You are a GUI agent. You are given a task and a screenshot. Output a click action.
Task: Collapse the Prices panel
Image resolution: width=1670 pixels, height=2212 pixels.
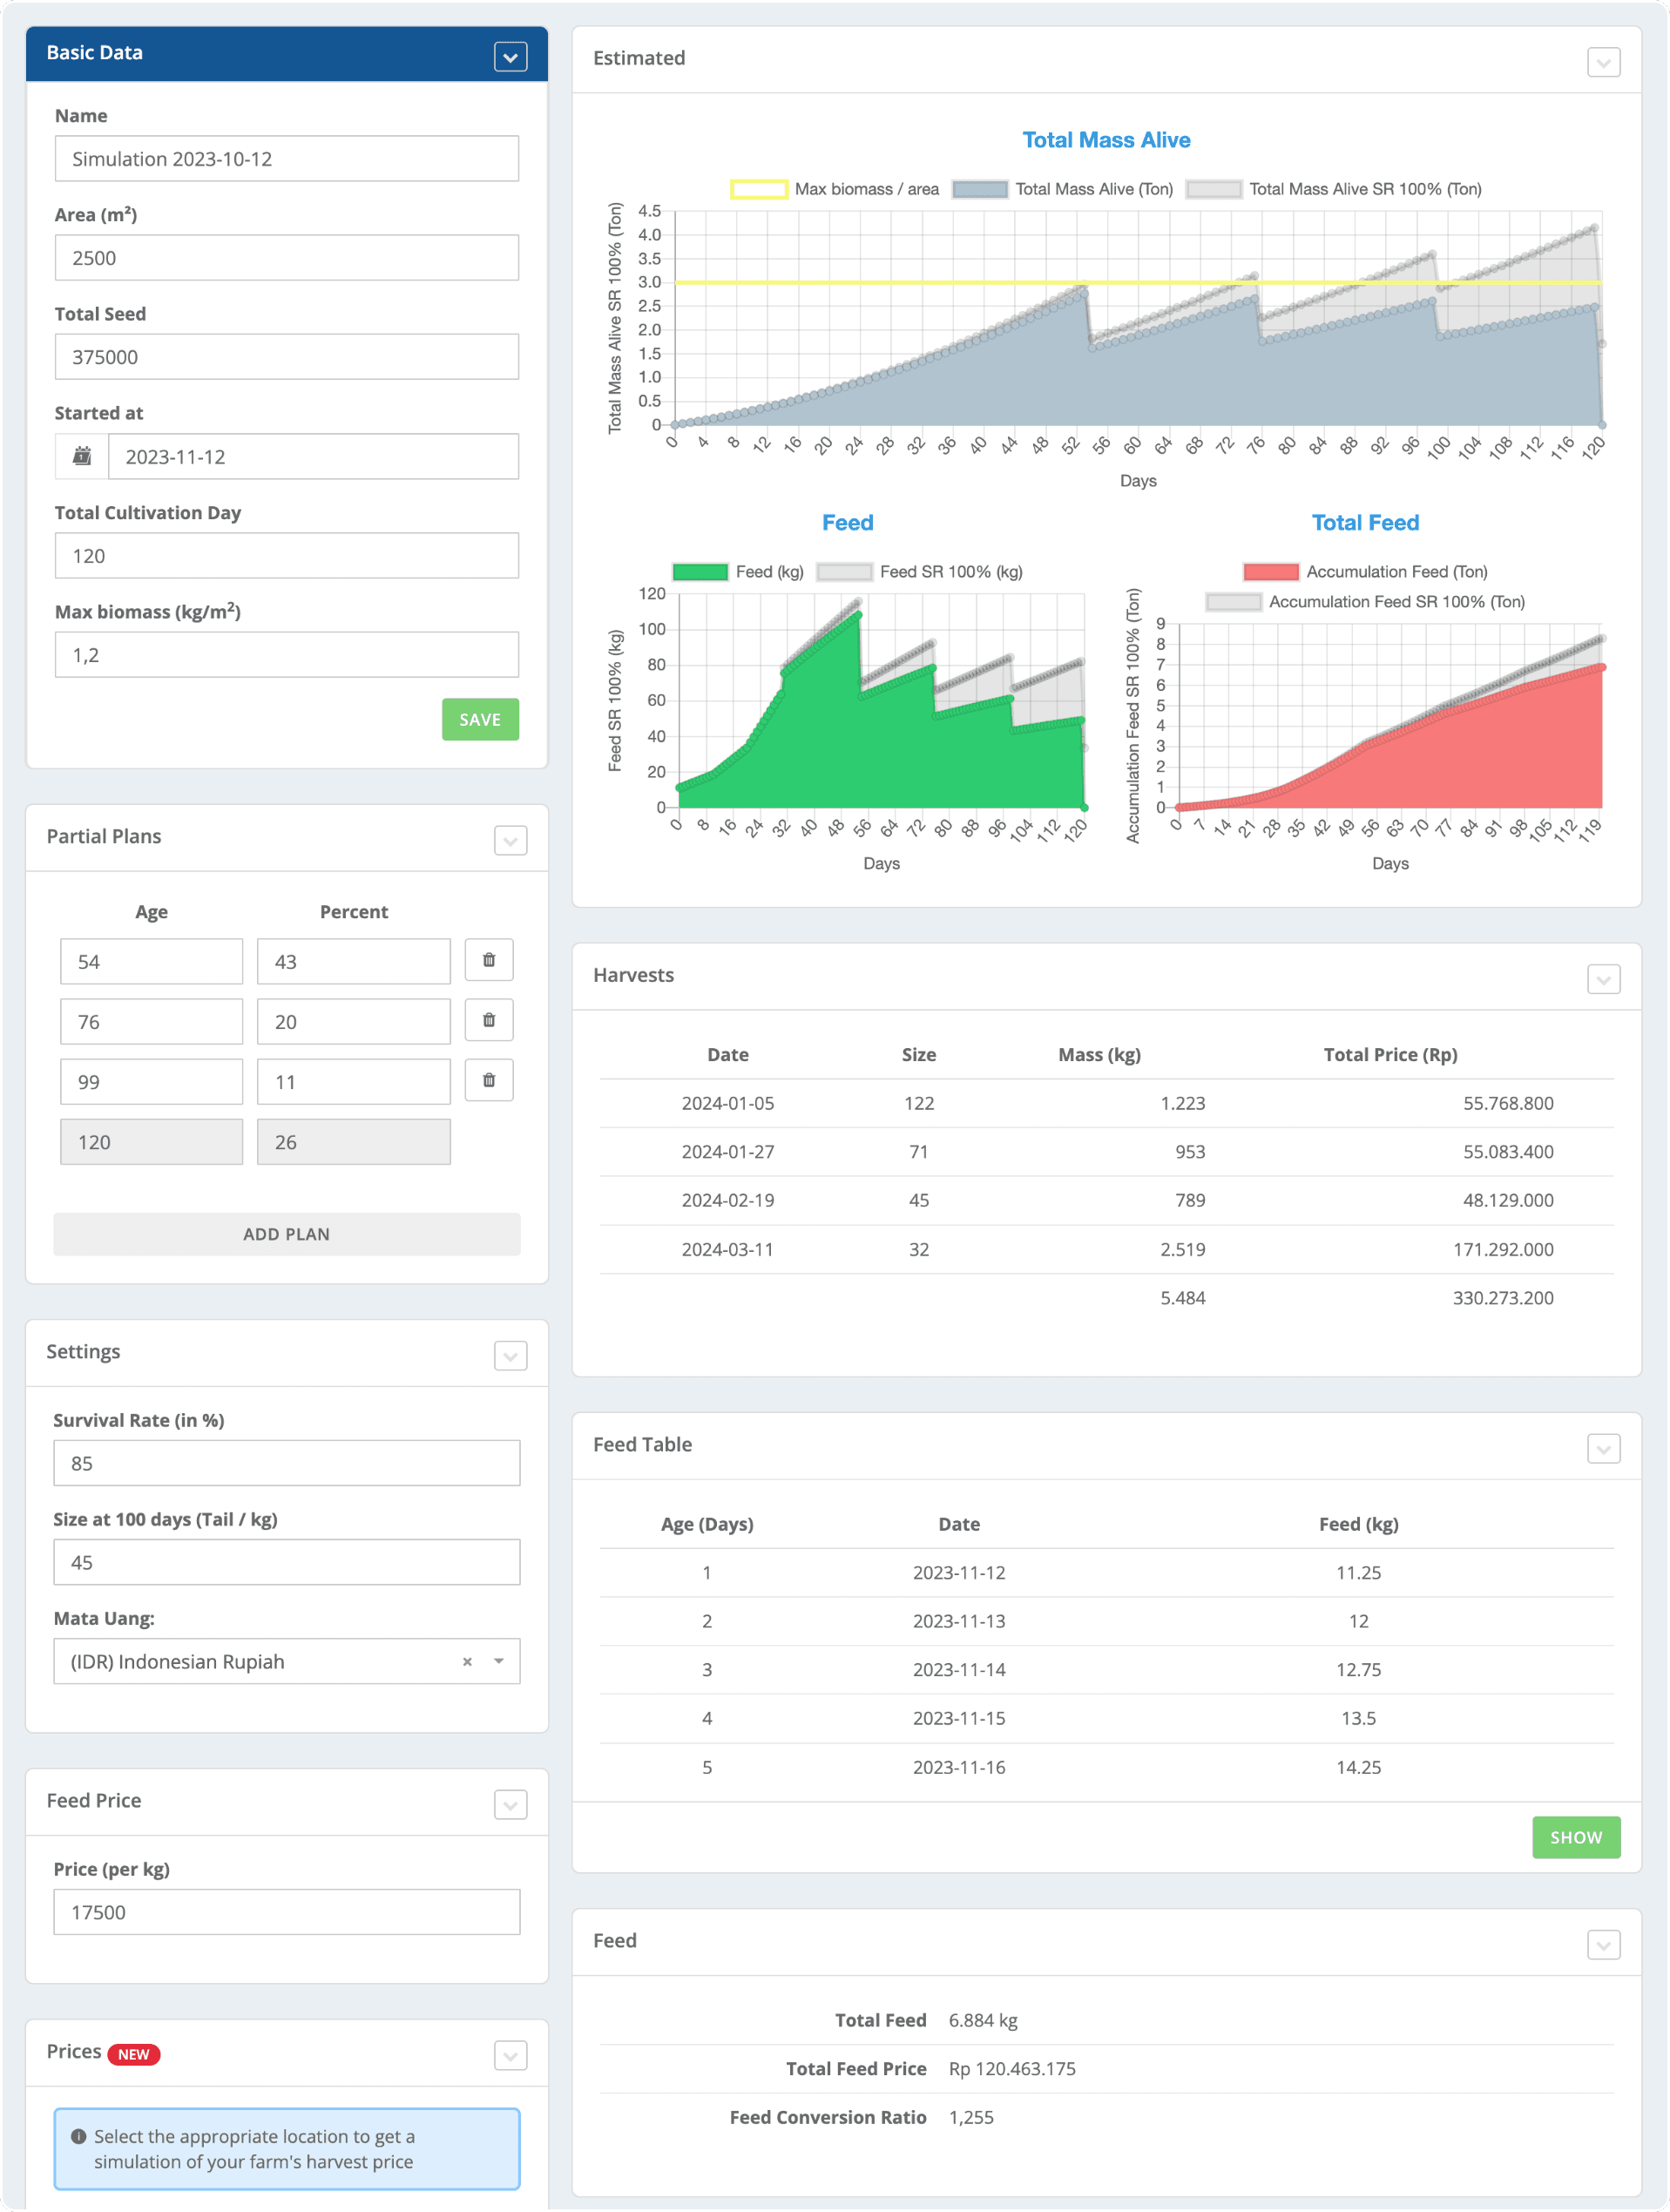click(x=510, y=2056)
